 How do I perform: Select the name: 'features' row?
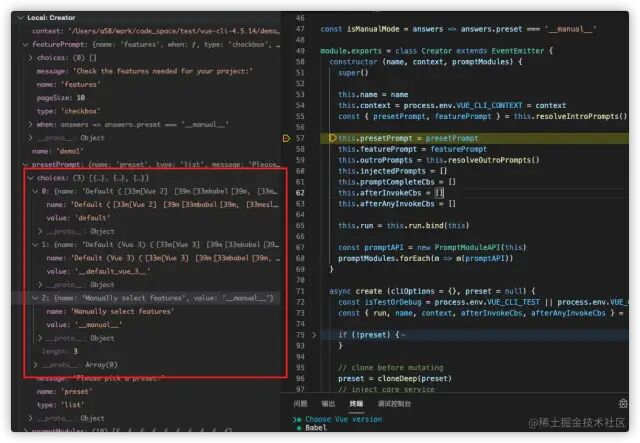tap(68, 85)
